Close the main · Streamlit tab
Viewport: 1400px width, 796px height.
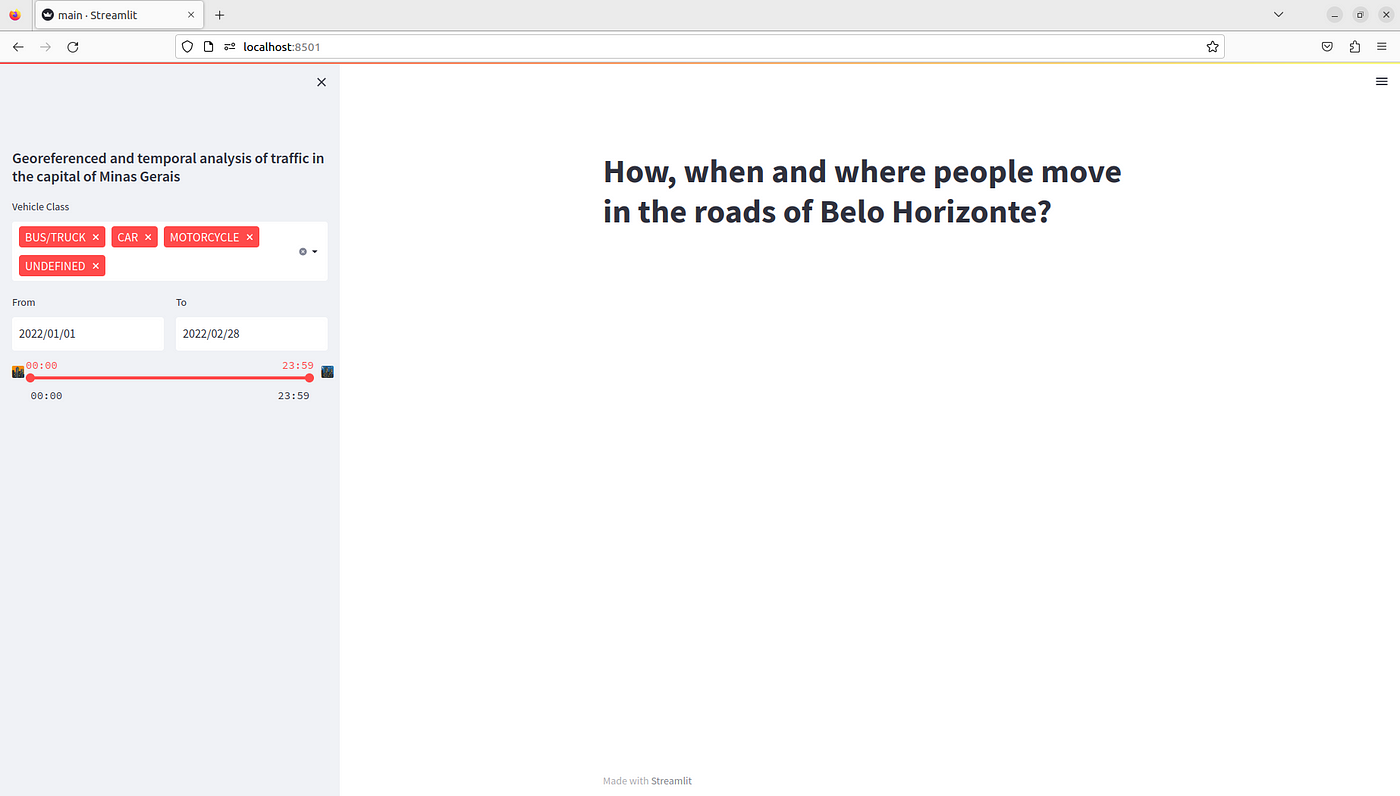(x=191, y=15)
